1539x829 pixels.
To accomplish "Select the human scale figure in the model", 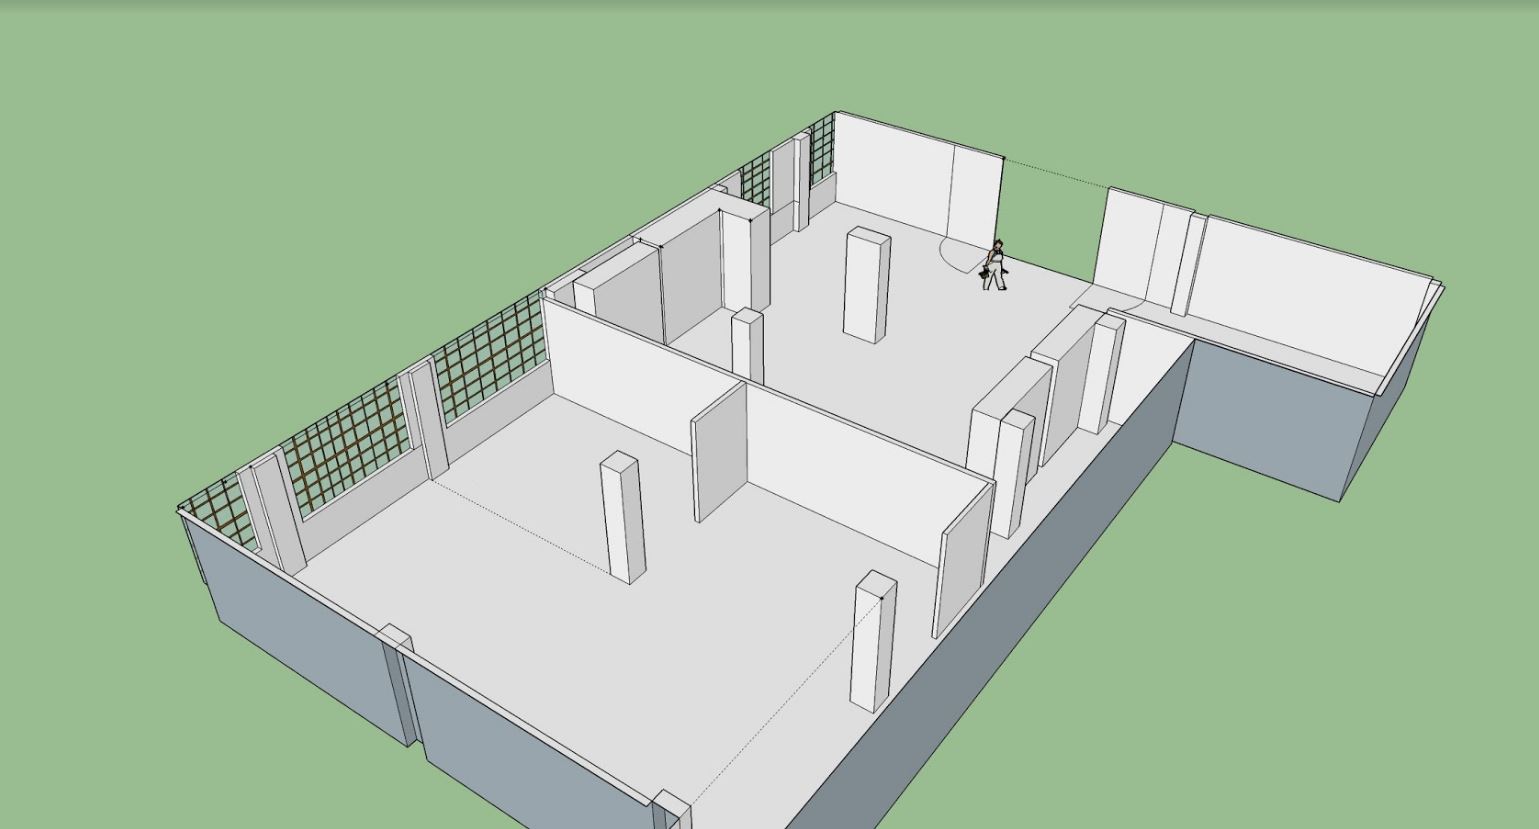I will pyautogui.click(x=994, y=266).
